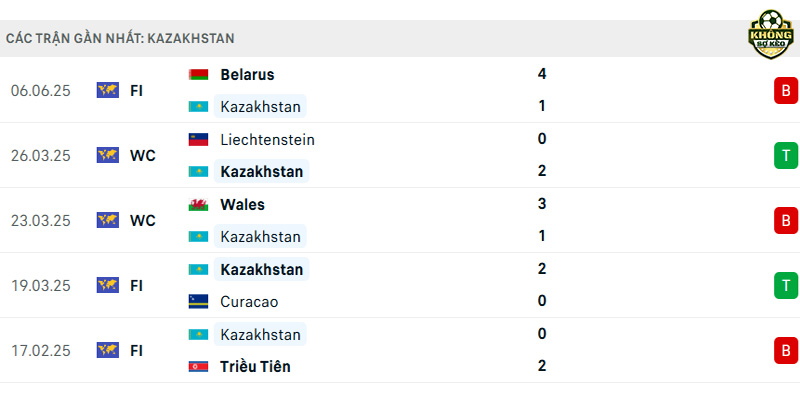The height and width of the screenshot is (400, 800).
Task: Click the highlighted Kazakhstan in 19.03.25 match
Action: pyautogui.click(x=262, y=269)
